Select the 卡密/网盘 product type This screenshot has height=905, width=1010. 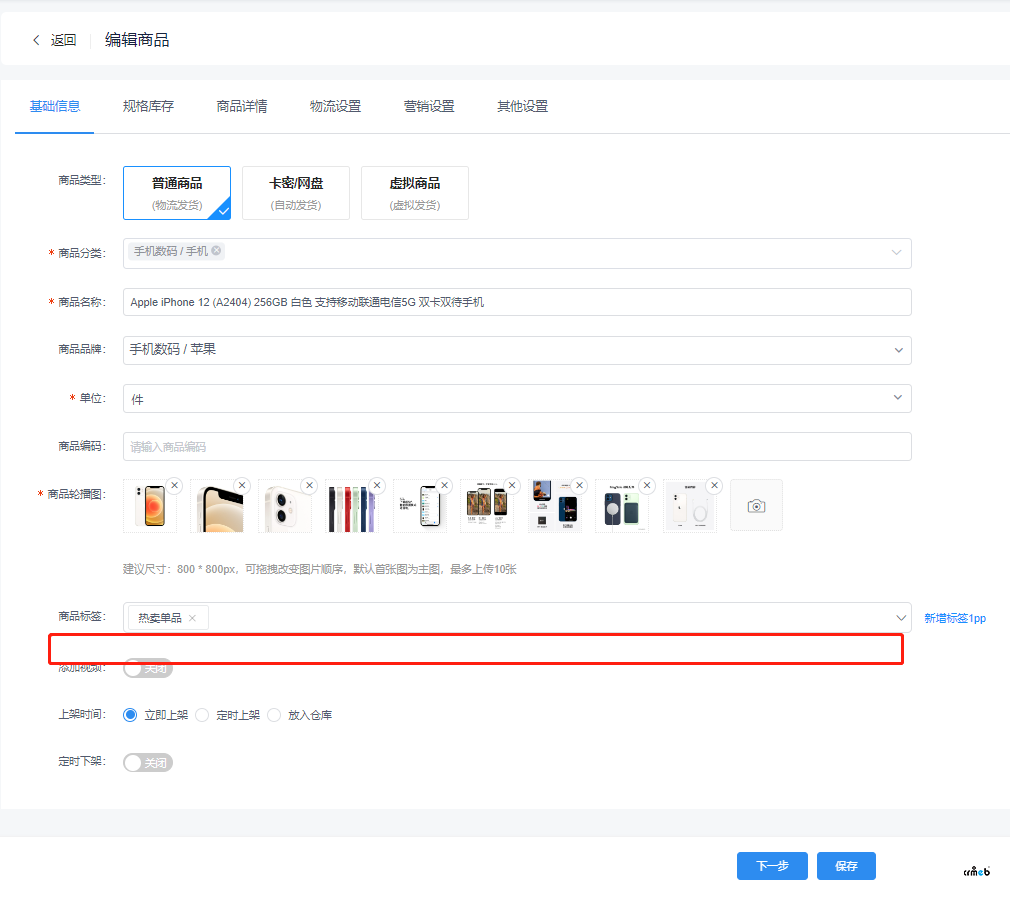pyautogui.click(x=296, y=193)
